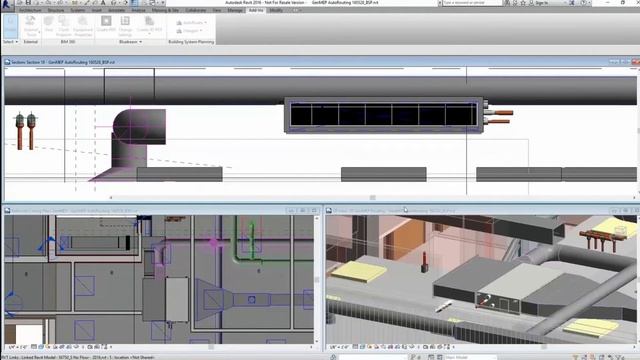Switch to the Systems ribbon tab

[78, 10]
